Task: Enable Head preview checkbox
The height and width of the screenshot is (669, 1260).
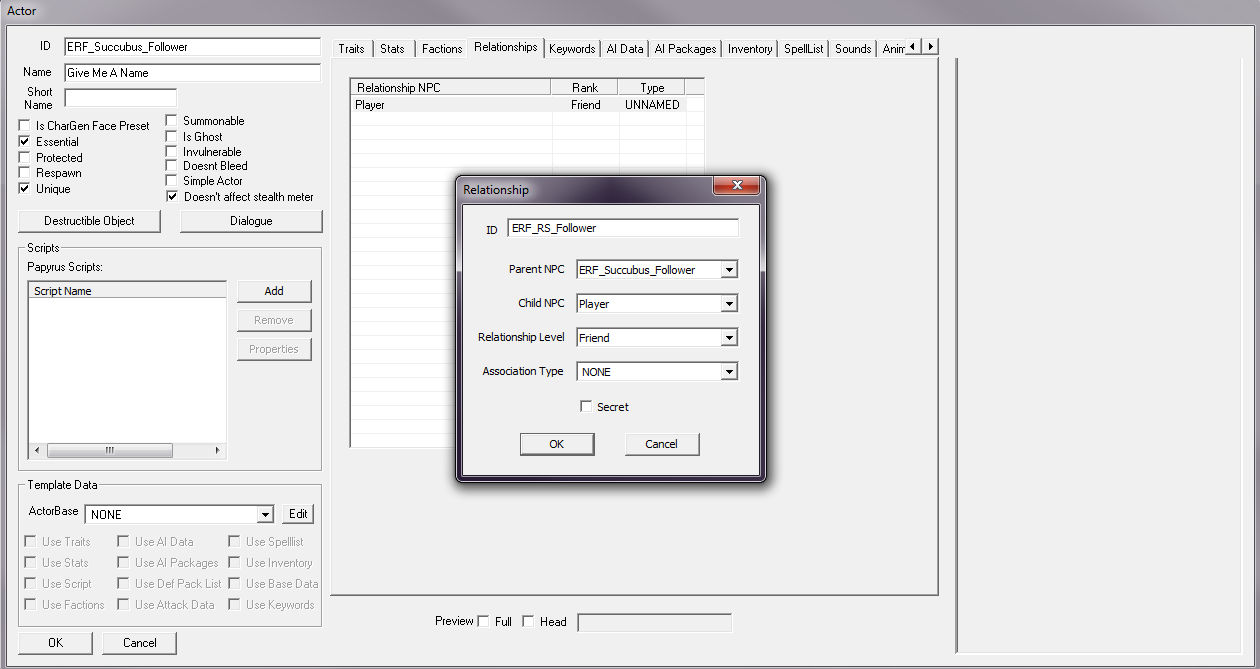Action: coord(529,621)
